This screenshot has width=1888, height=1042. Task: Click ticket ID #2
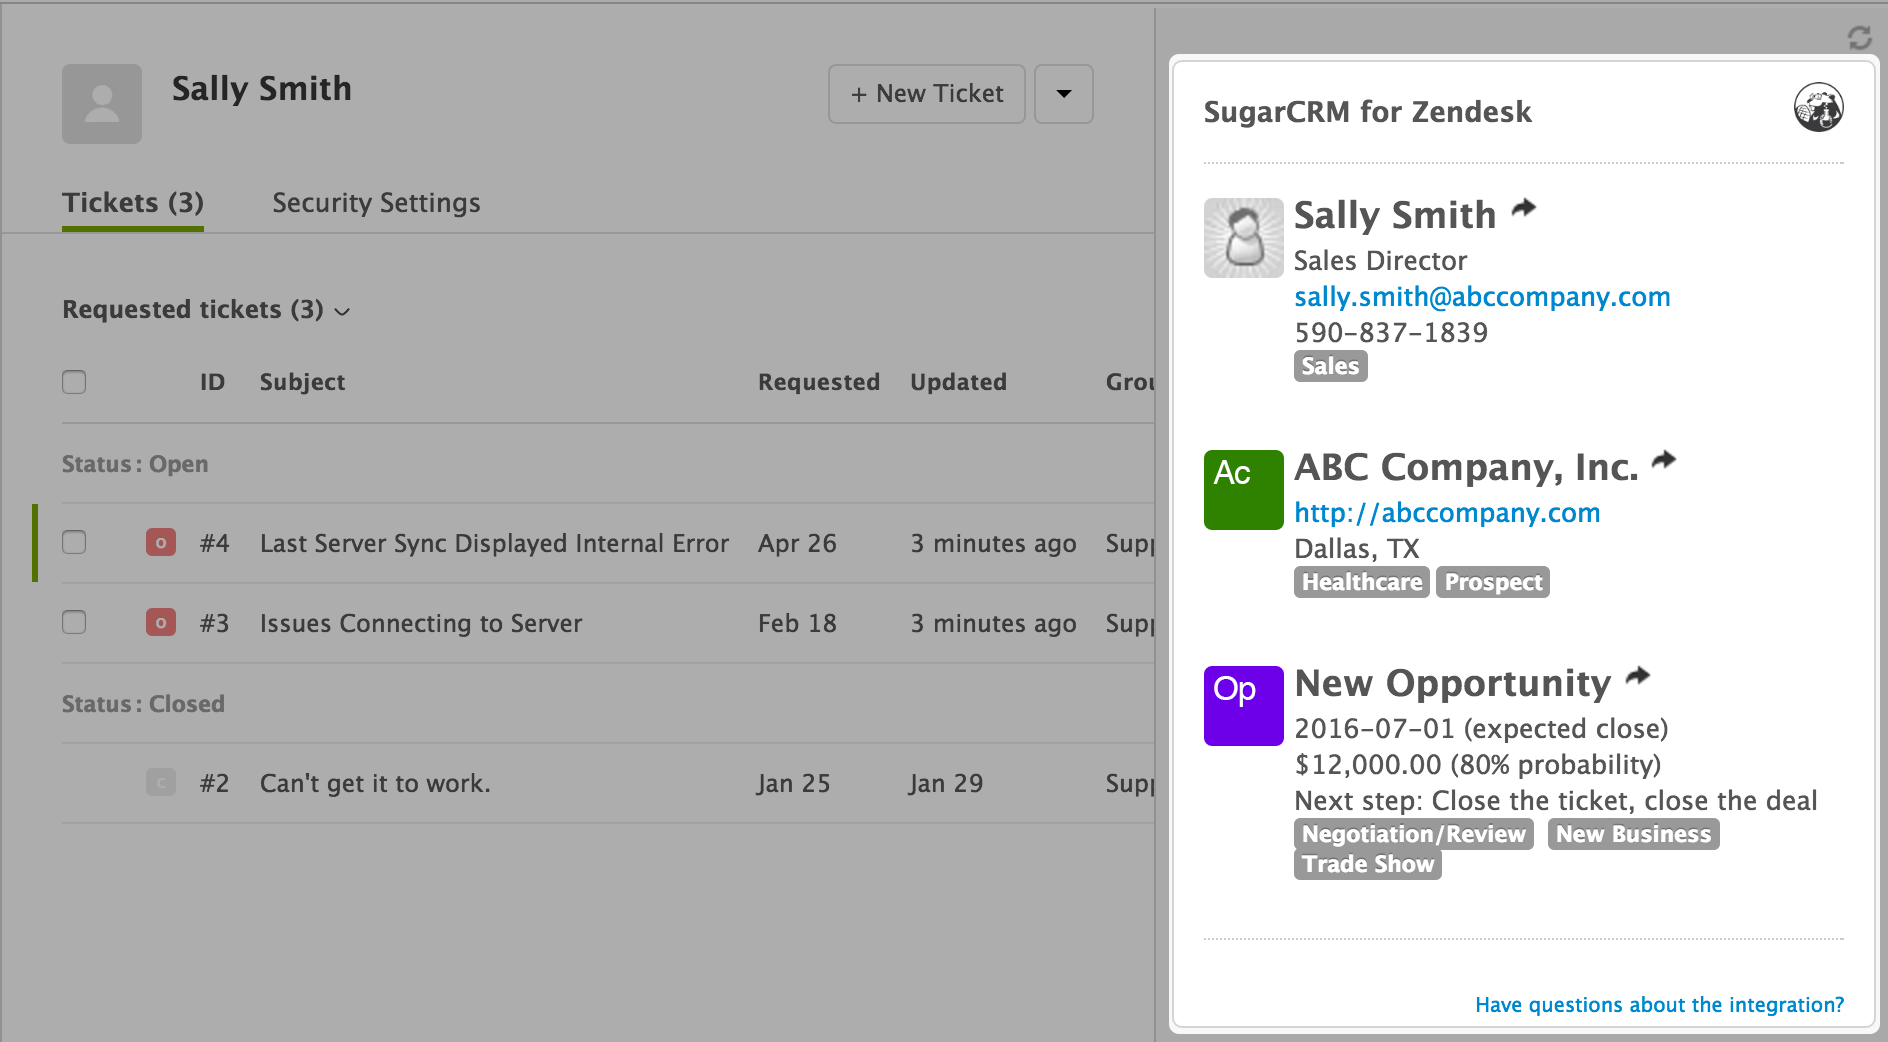214,783
